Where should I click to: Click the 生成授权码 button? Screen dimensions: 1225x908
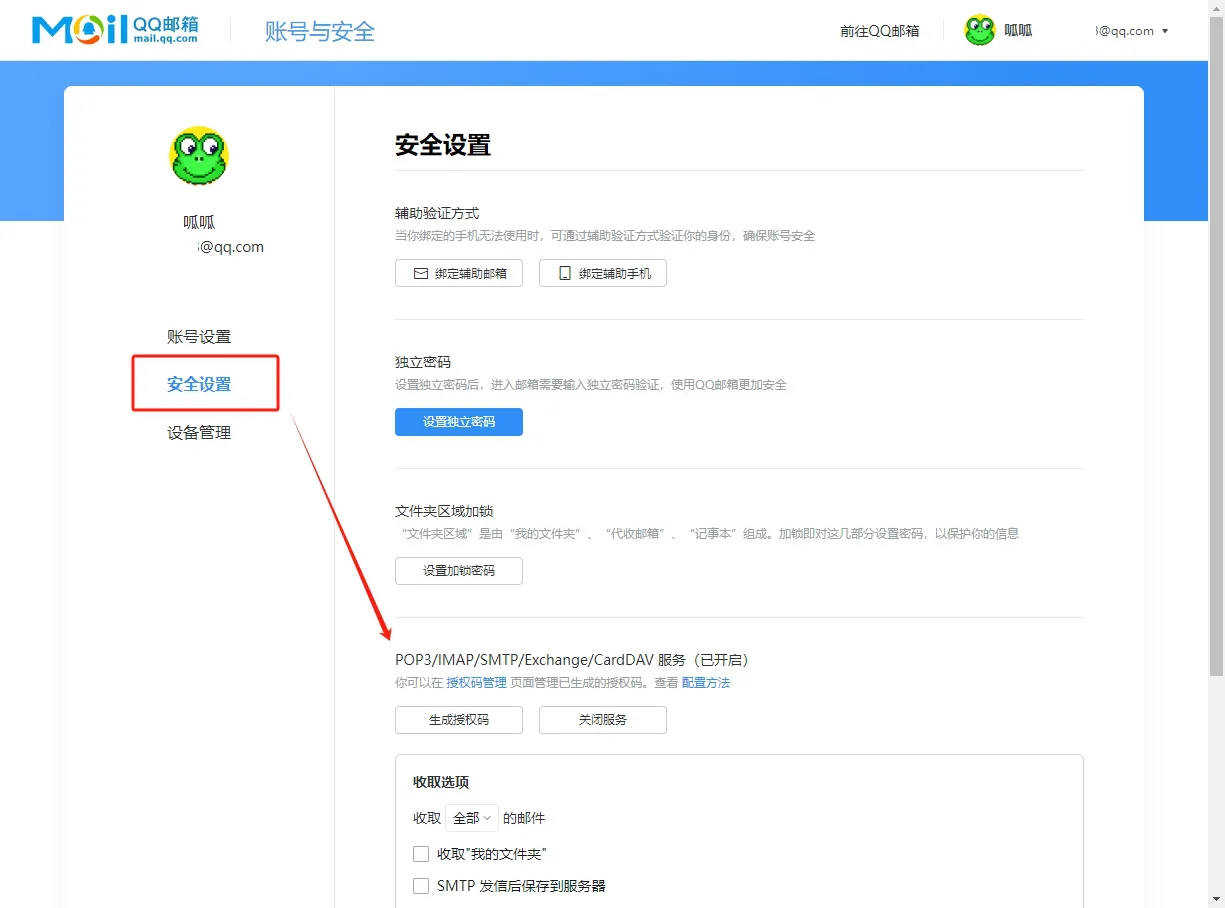point(459,720)
